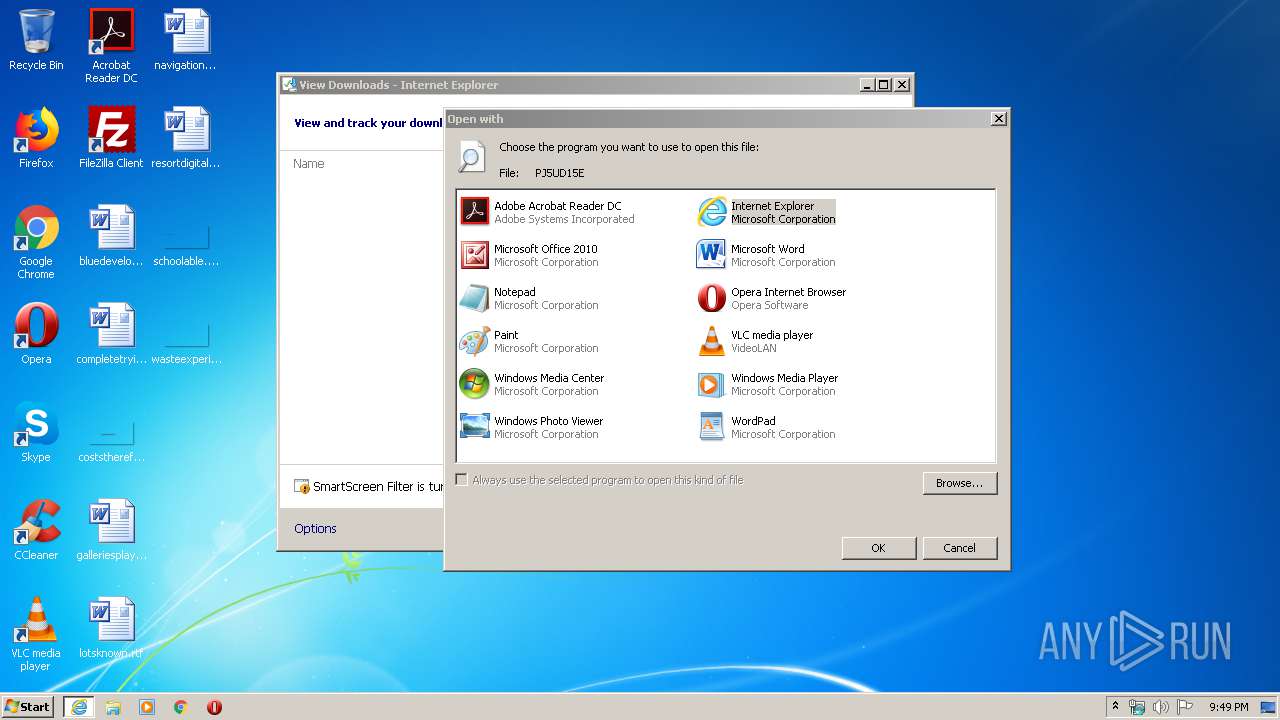Choose Internet Explorer icon in the program list

pyautogui.click(x=711, y=212)
